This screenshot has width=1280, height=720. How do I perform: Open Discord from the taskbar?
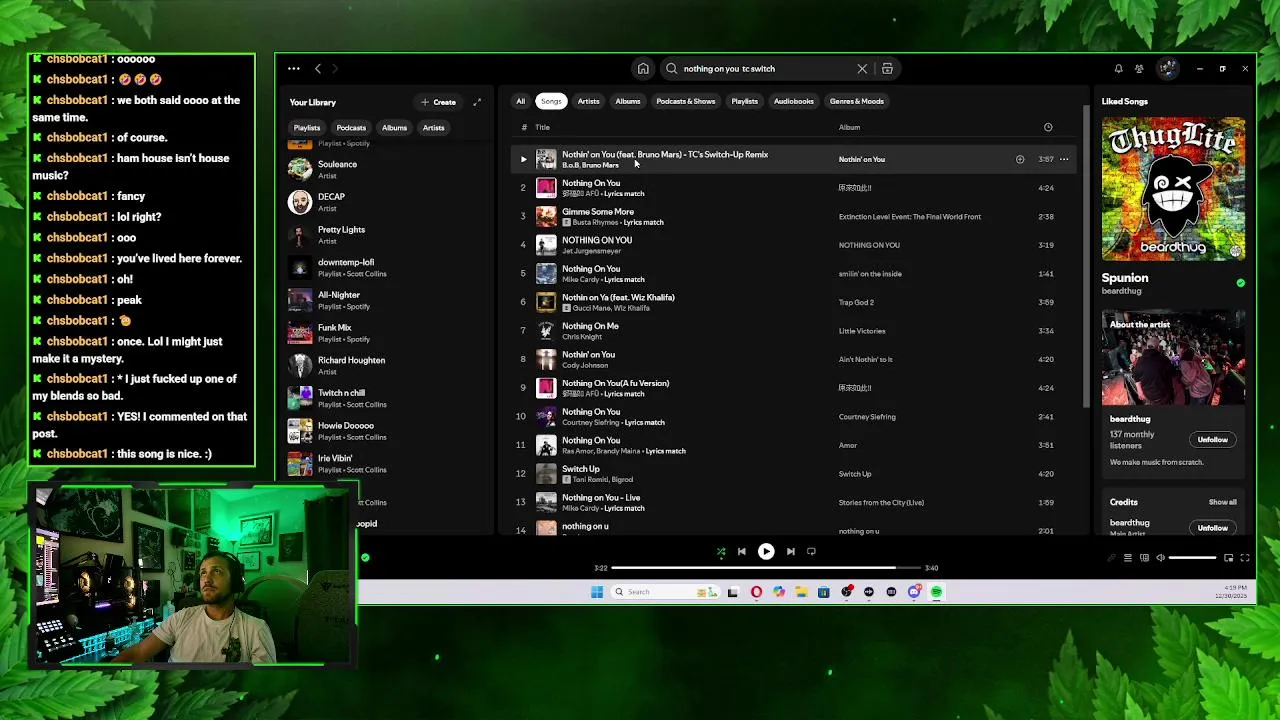pyautogui.click(x=914, y=592)
